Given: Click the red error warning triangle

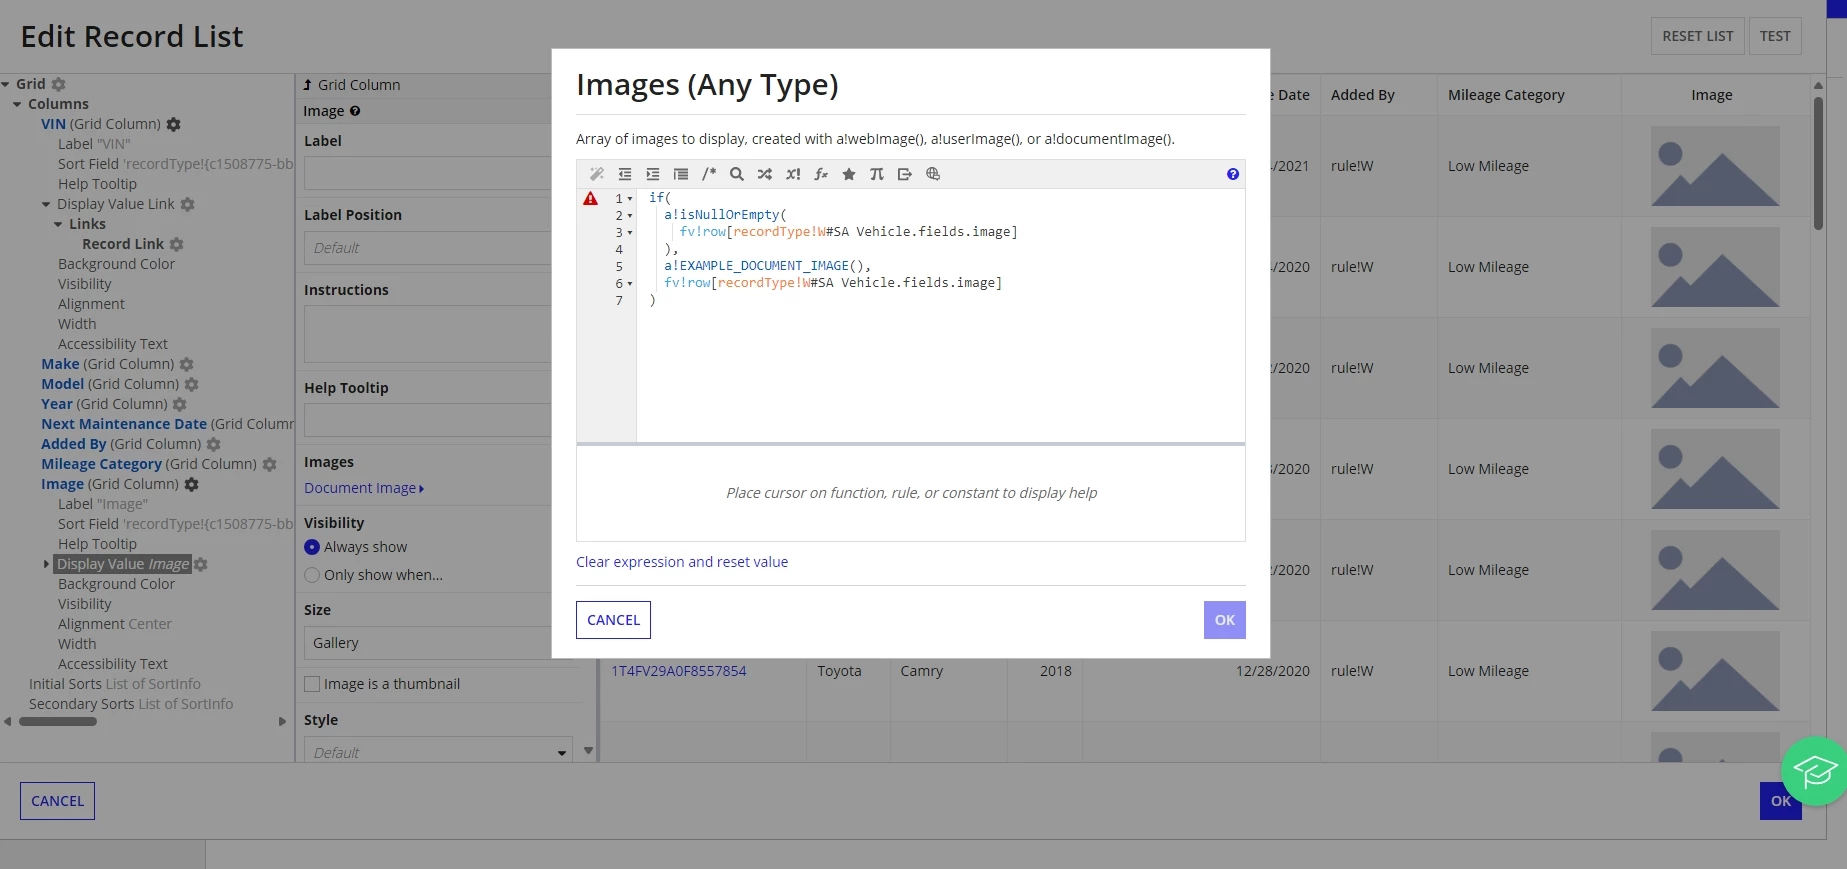Looking at the screenshot, I should [591, 198].
